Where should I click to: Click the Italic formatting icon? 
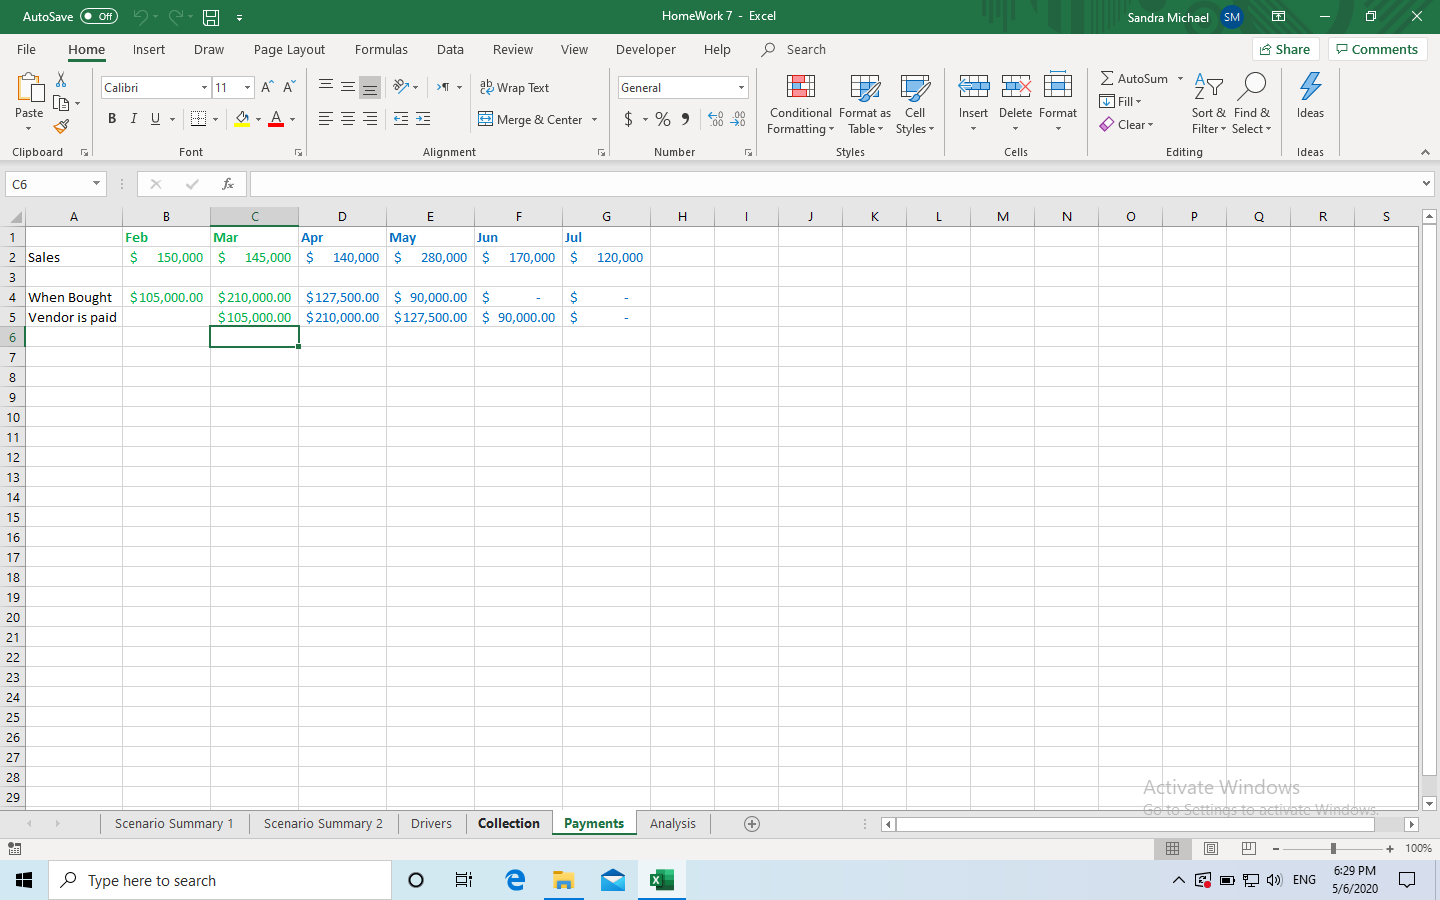pyautogui.click(x=133, y=119)
